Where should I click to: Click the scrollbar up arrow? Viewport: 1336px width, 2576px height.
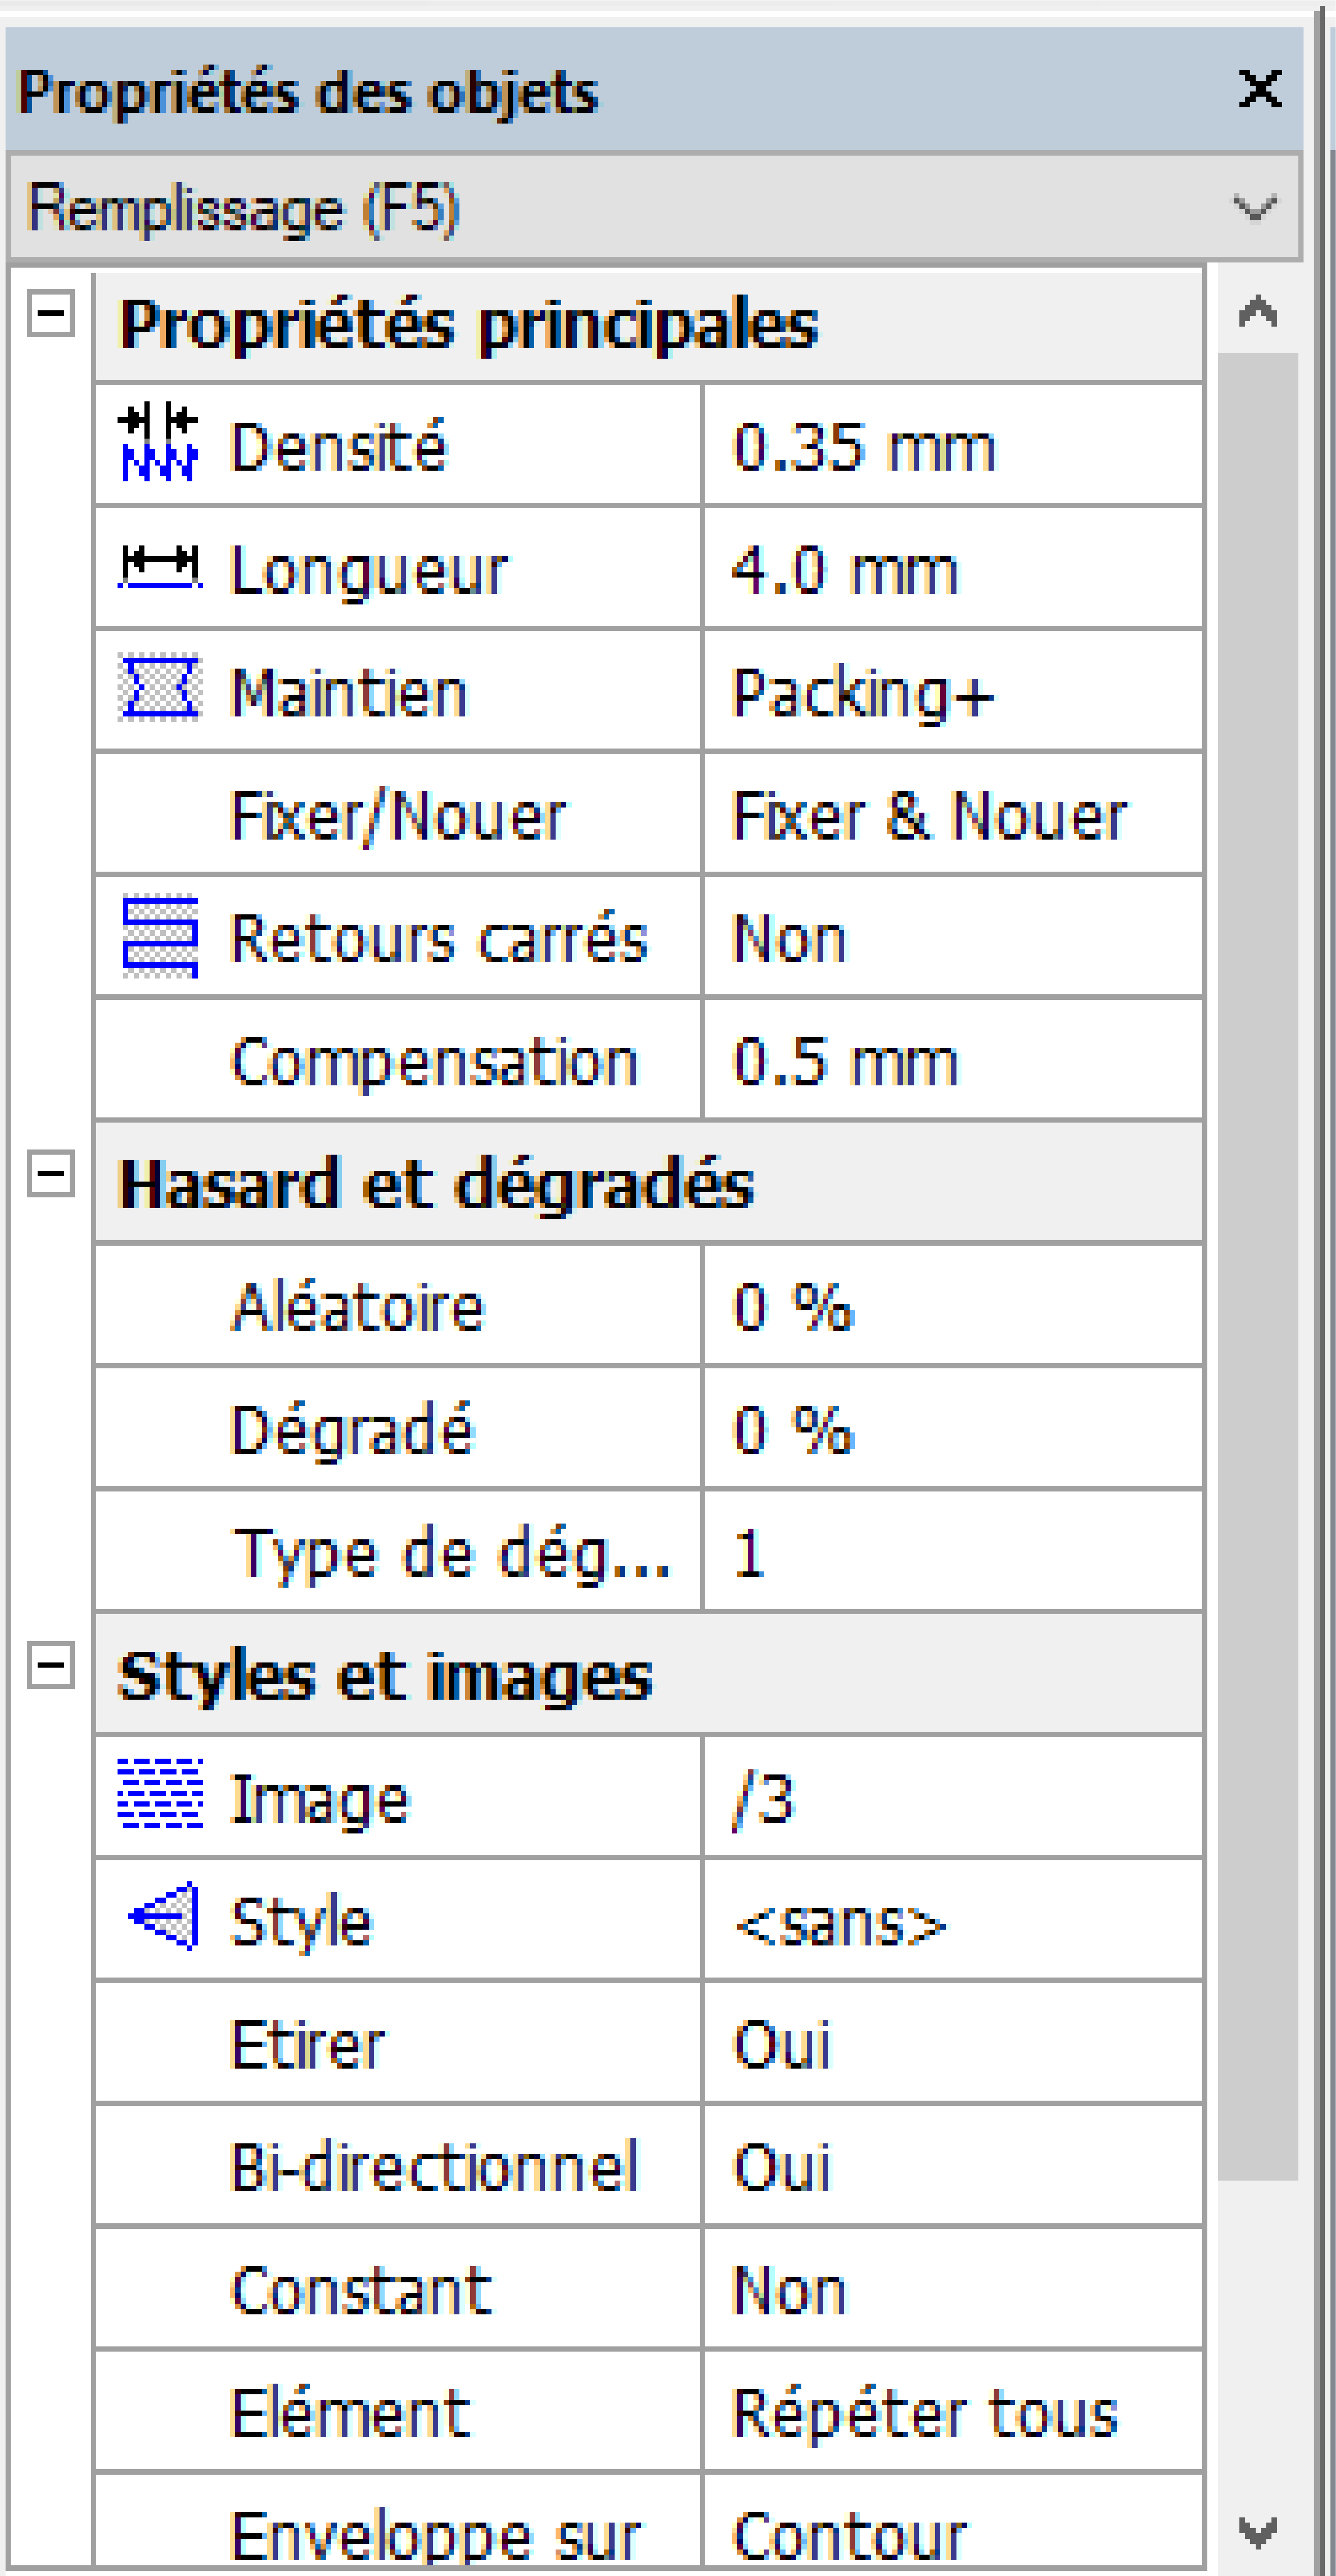[1258, 311]
